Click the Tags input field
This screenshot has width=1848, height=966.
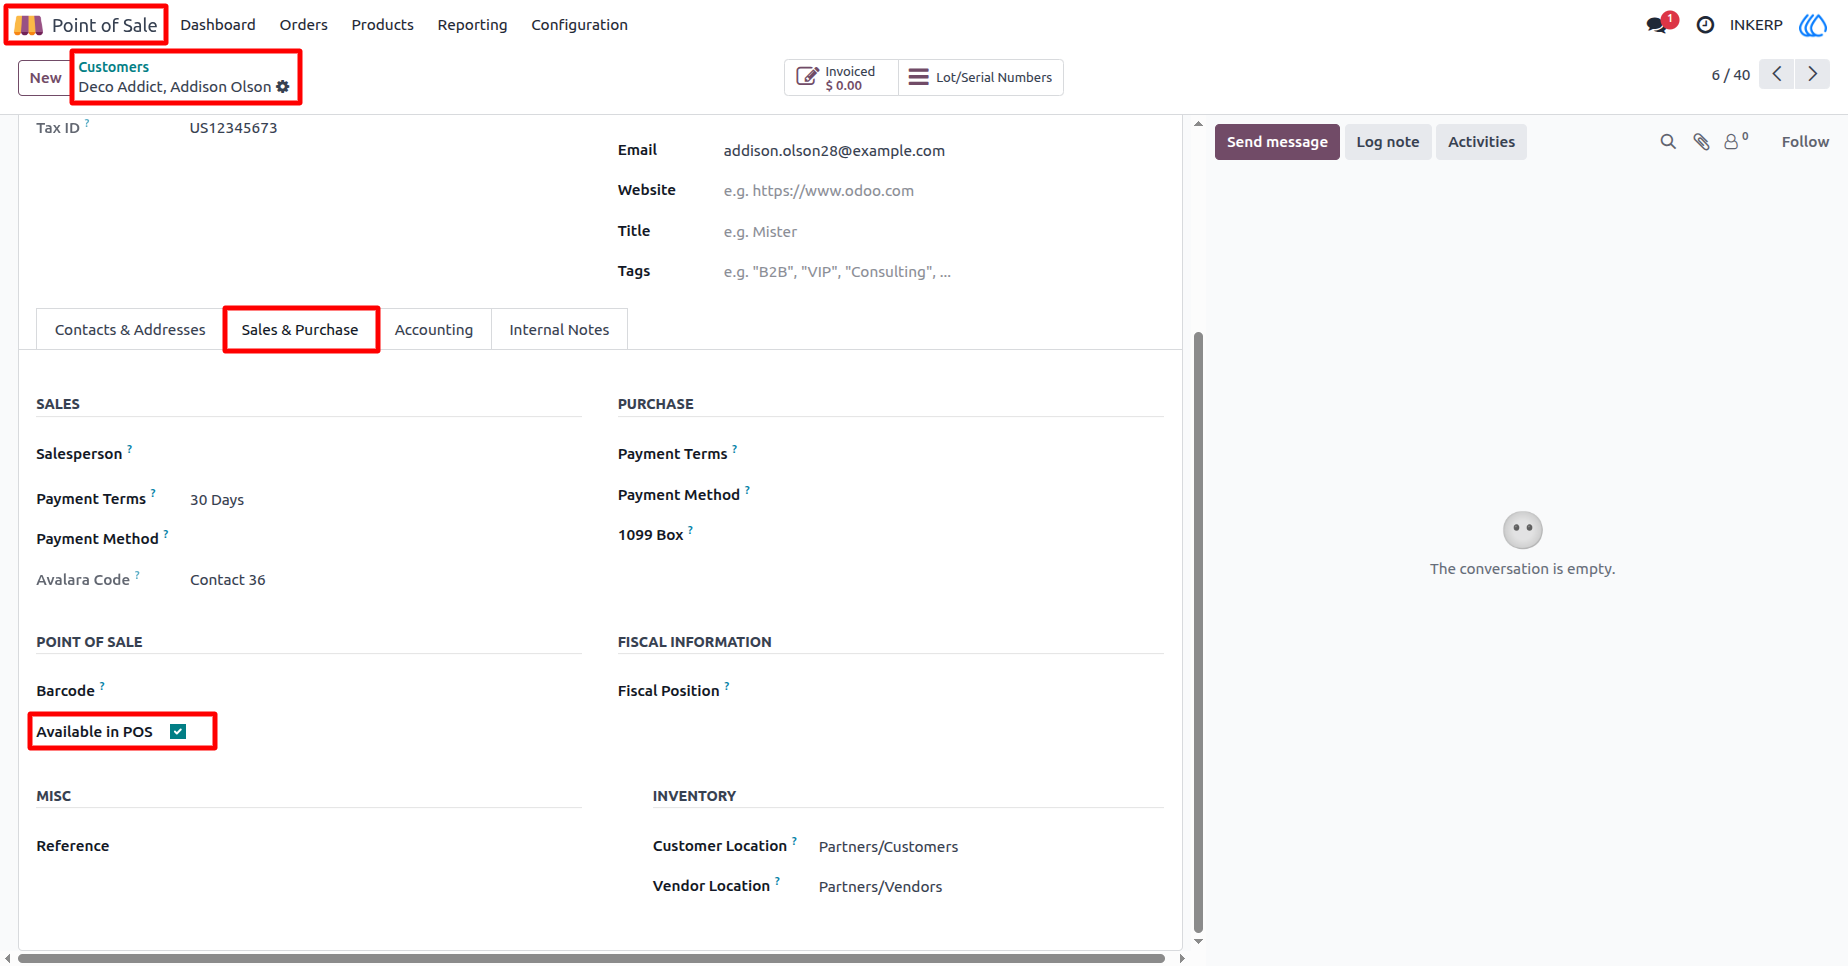pos(943,272)
